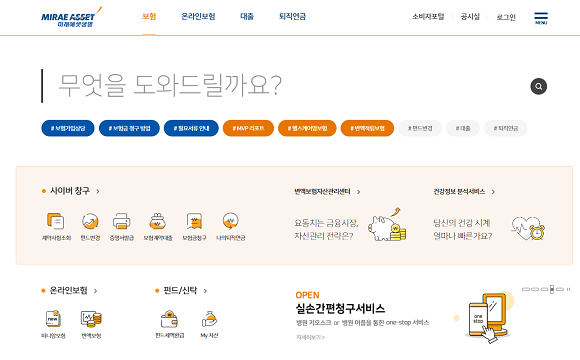Select the gray #퇴직연금 tag
The image size is (580, 360).
click(x=506, y=128)
